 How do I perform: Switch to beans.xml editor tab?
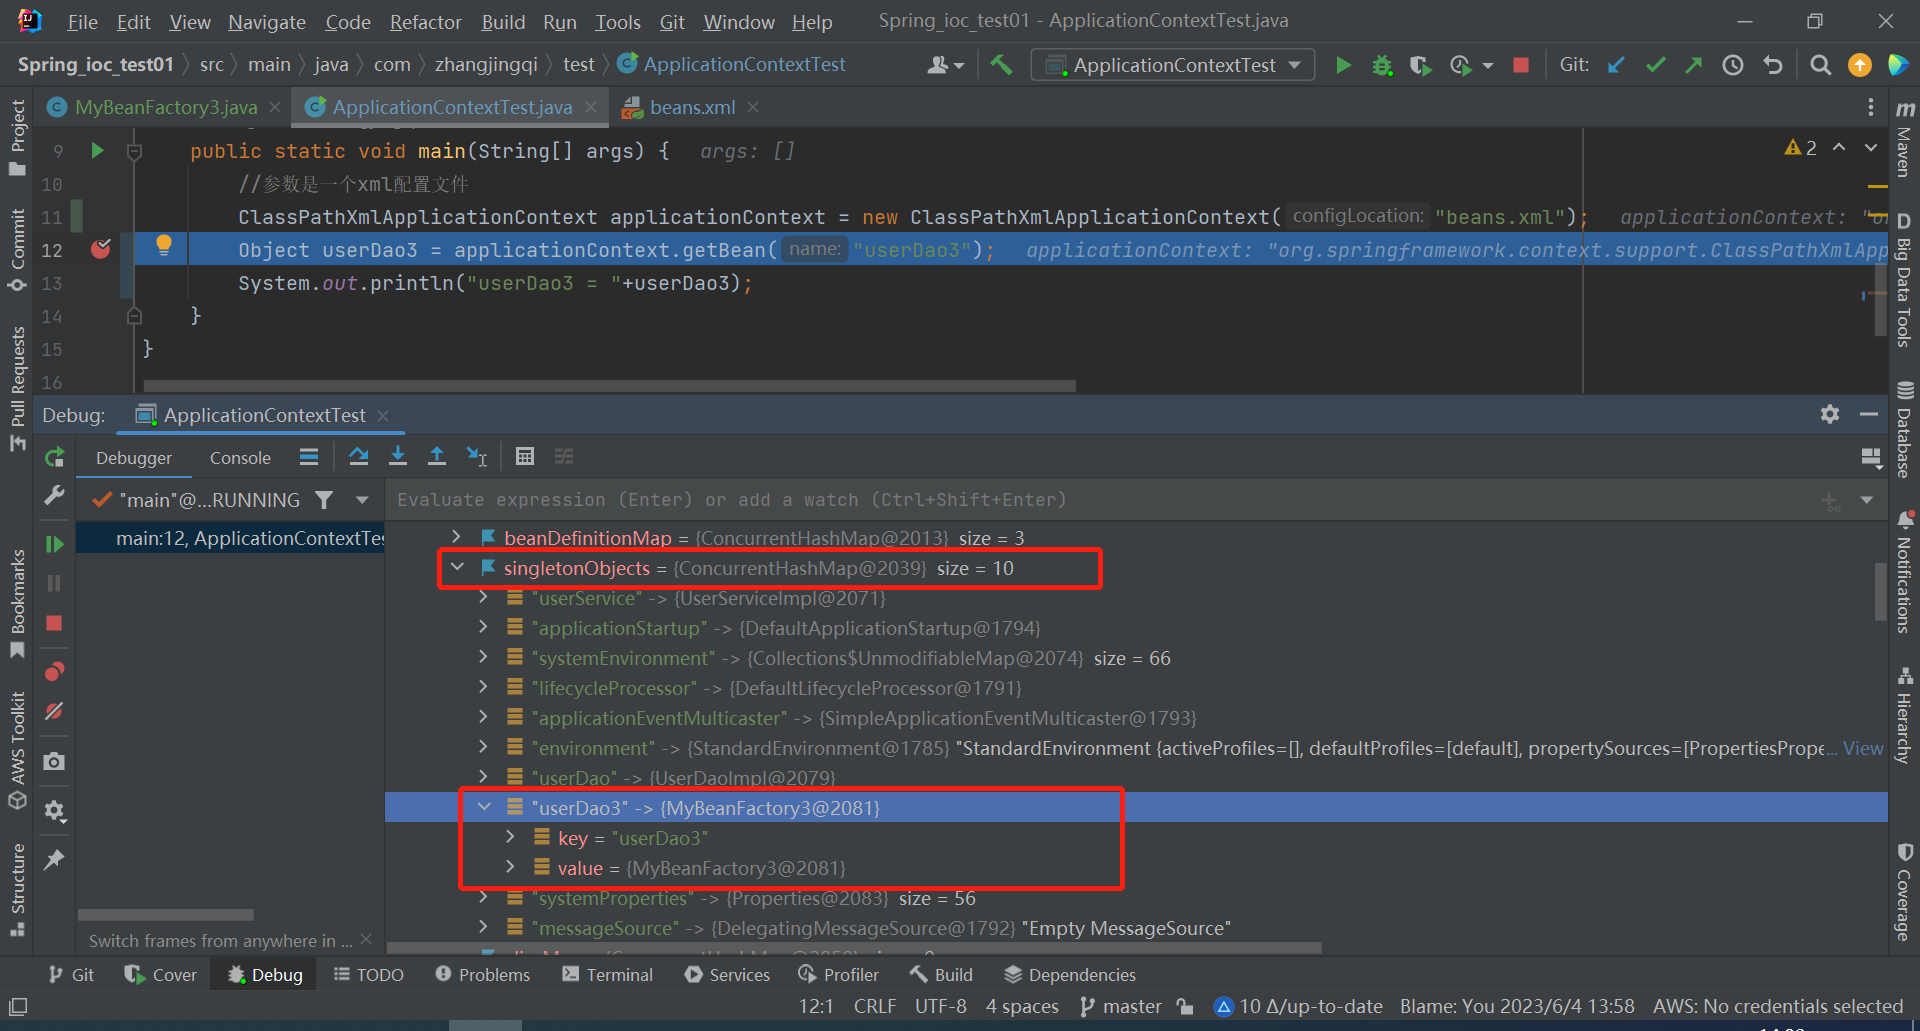coord(692,107)
